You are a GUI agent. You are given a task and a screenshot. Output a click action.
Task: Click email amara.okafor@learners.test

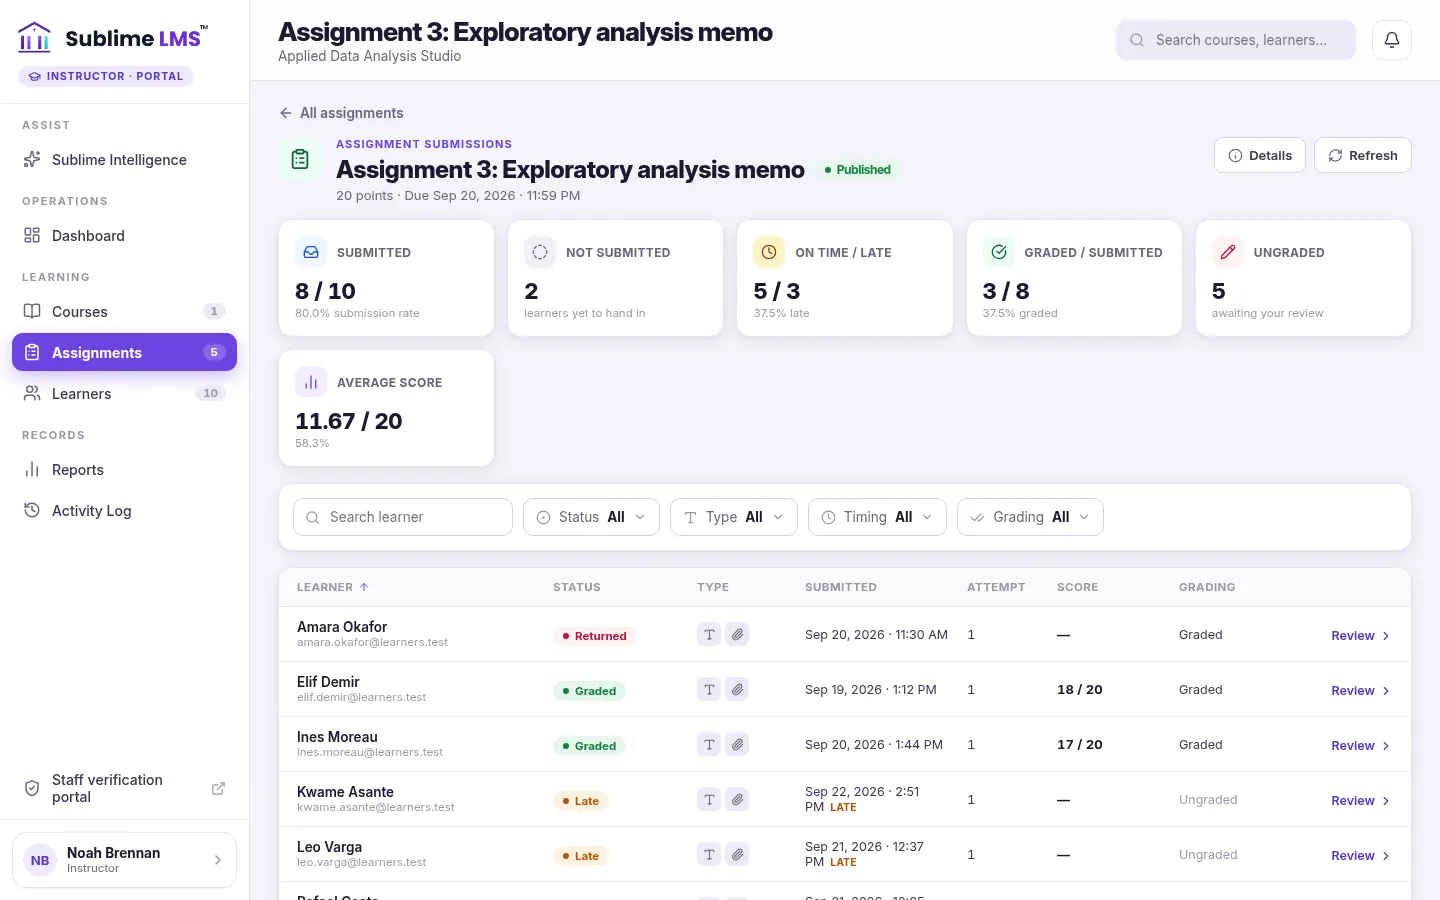tap(372, 643)
